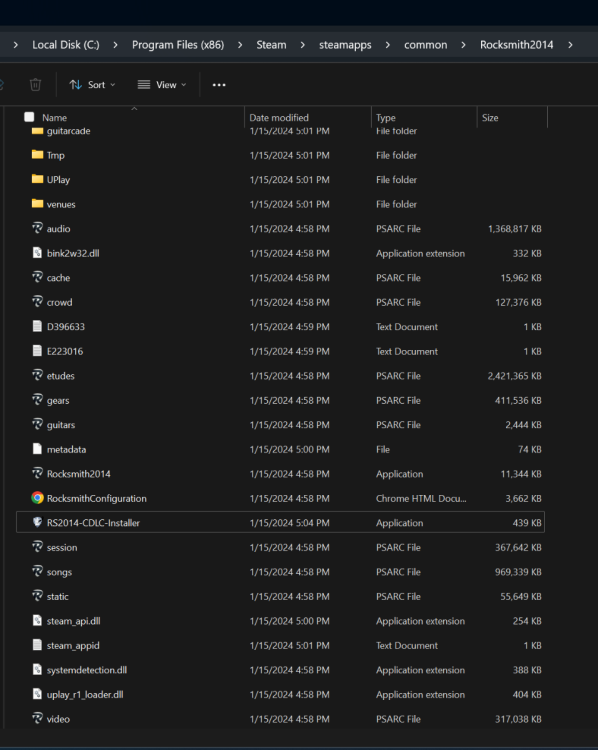
Task: Click the session PSARC file icon
Action: [37, 547]
